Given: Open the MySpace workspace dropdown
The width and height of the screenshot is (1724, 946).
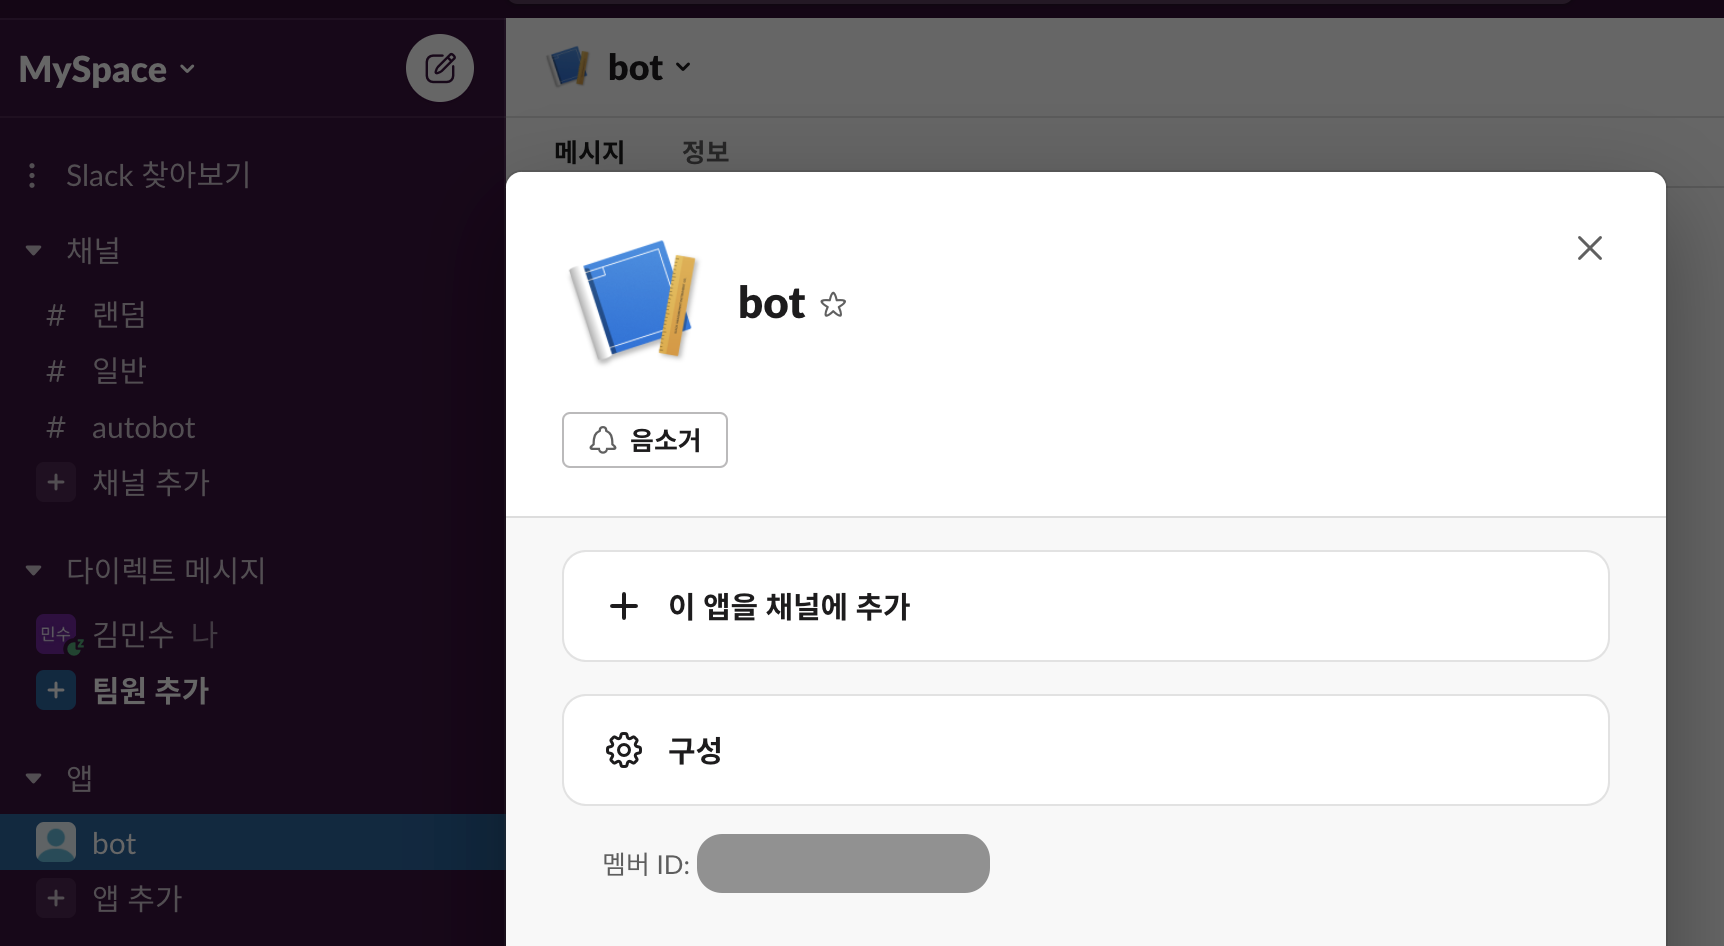Looking at the screenshot, I should point(107,69).
